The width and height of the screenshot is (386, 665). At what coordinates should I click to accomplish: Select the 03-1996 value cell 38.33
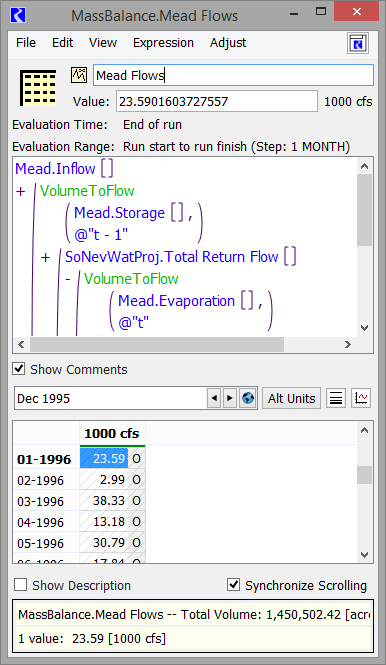[x=104, y=500]
